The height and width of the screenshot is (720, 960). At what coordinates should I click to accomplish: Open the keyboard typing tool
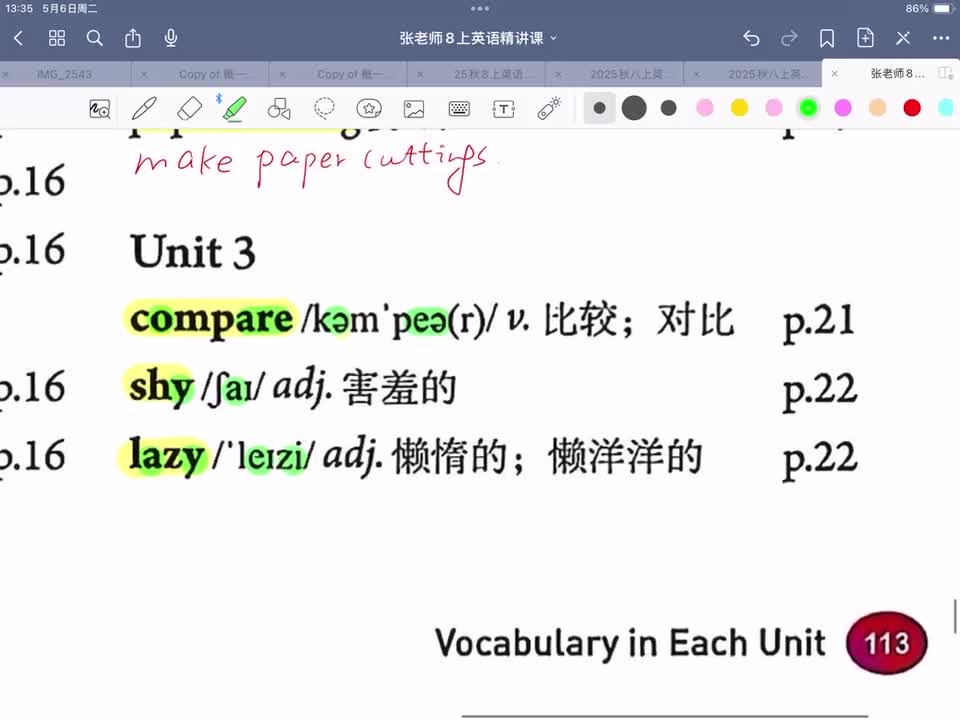pyautogui.click(x=459, y=109)
